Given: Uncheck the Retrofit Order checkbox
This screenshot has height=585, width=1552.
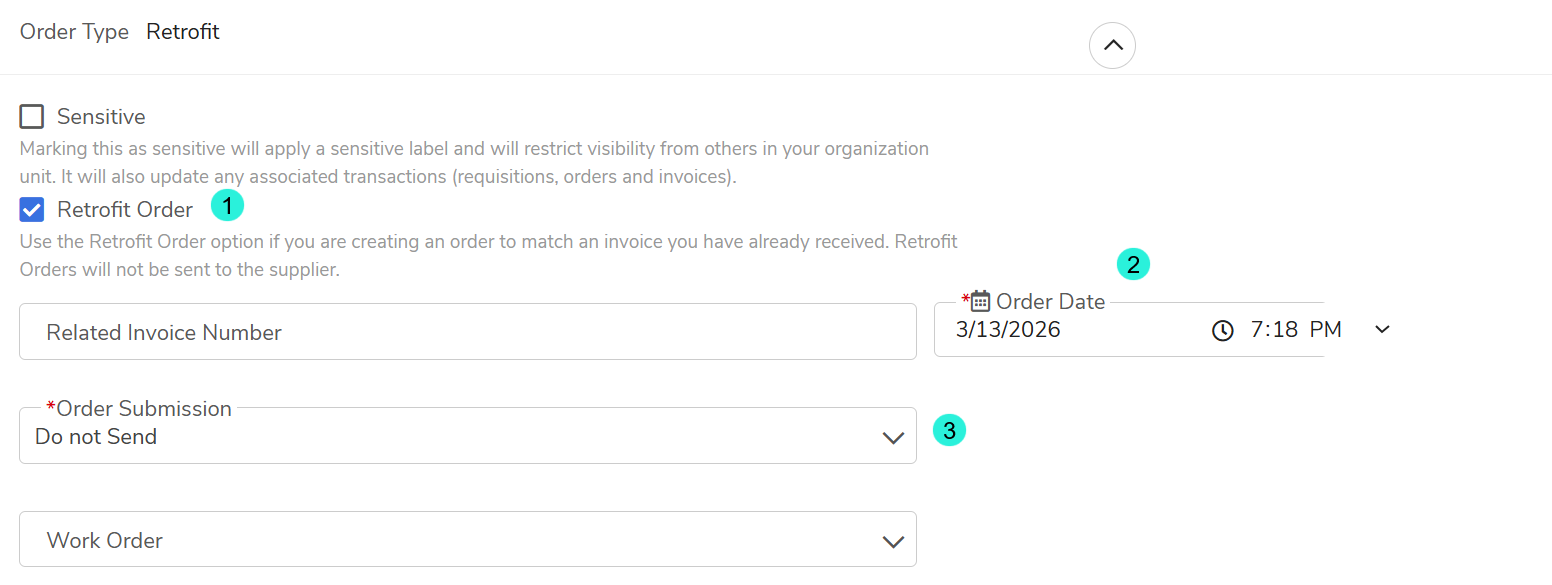Looking at the screenshot, I should [32, 210].
